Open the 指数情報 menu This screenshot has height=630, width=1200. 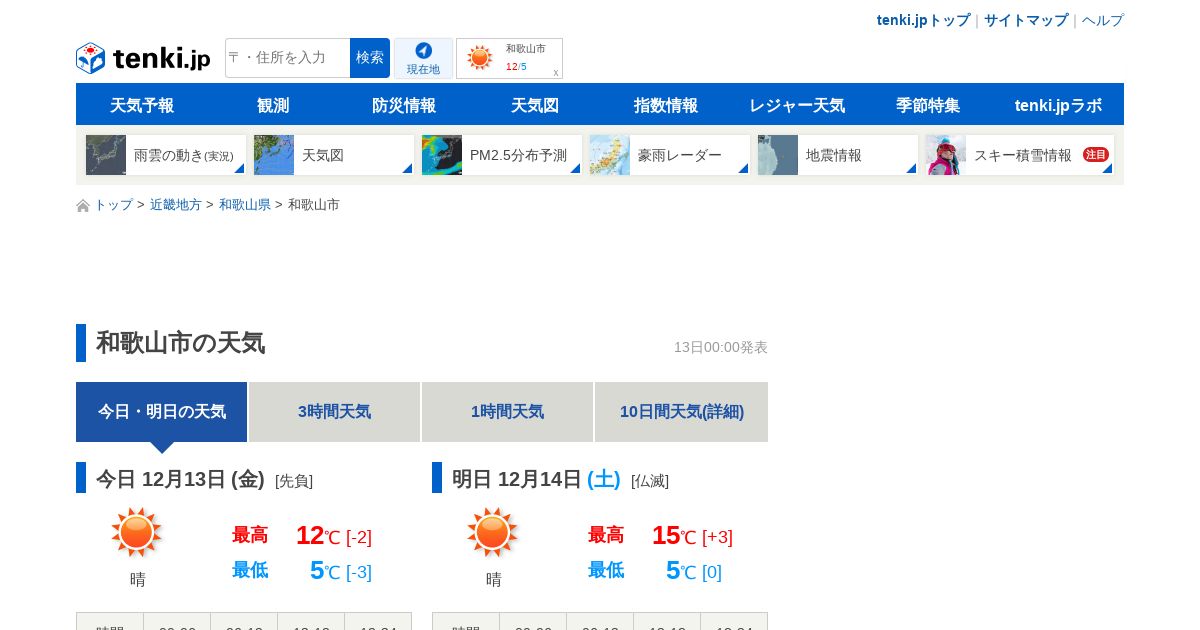[x=666, y=104]
